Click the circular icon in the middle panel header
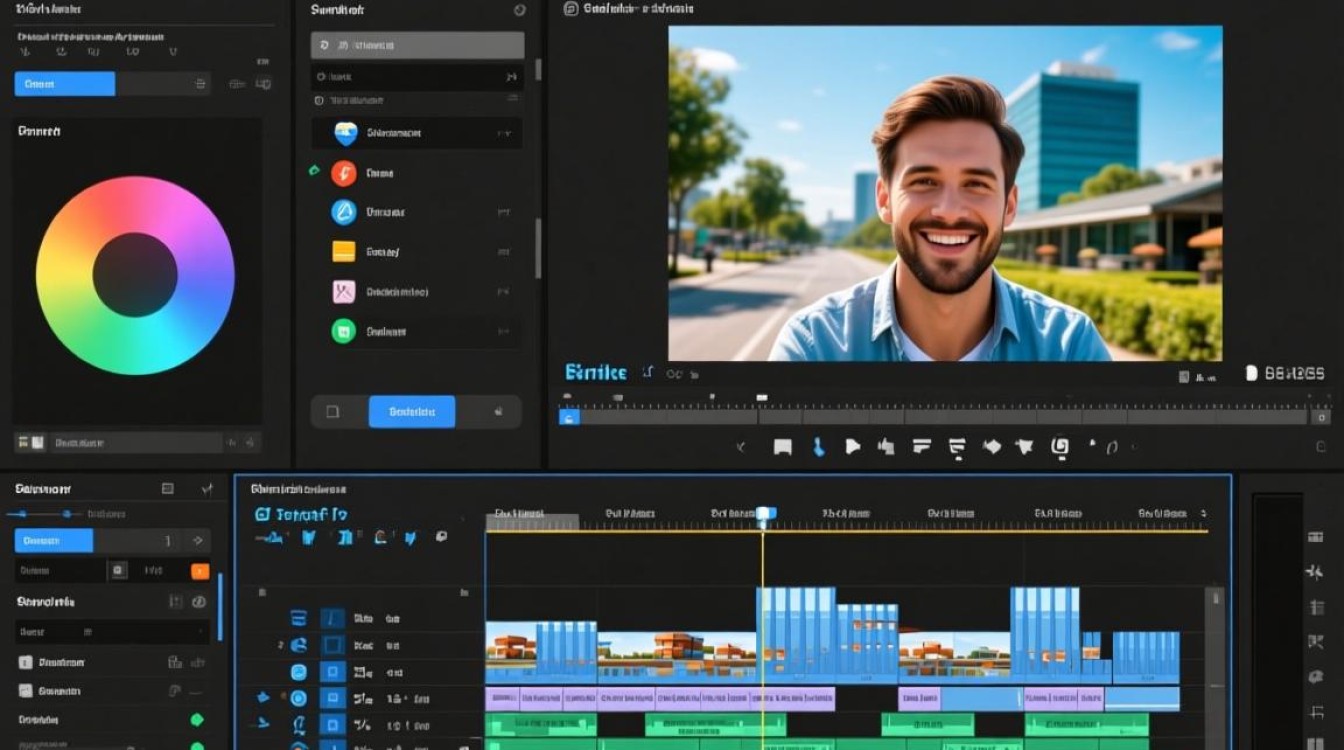 tap(519, 10)
